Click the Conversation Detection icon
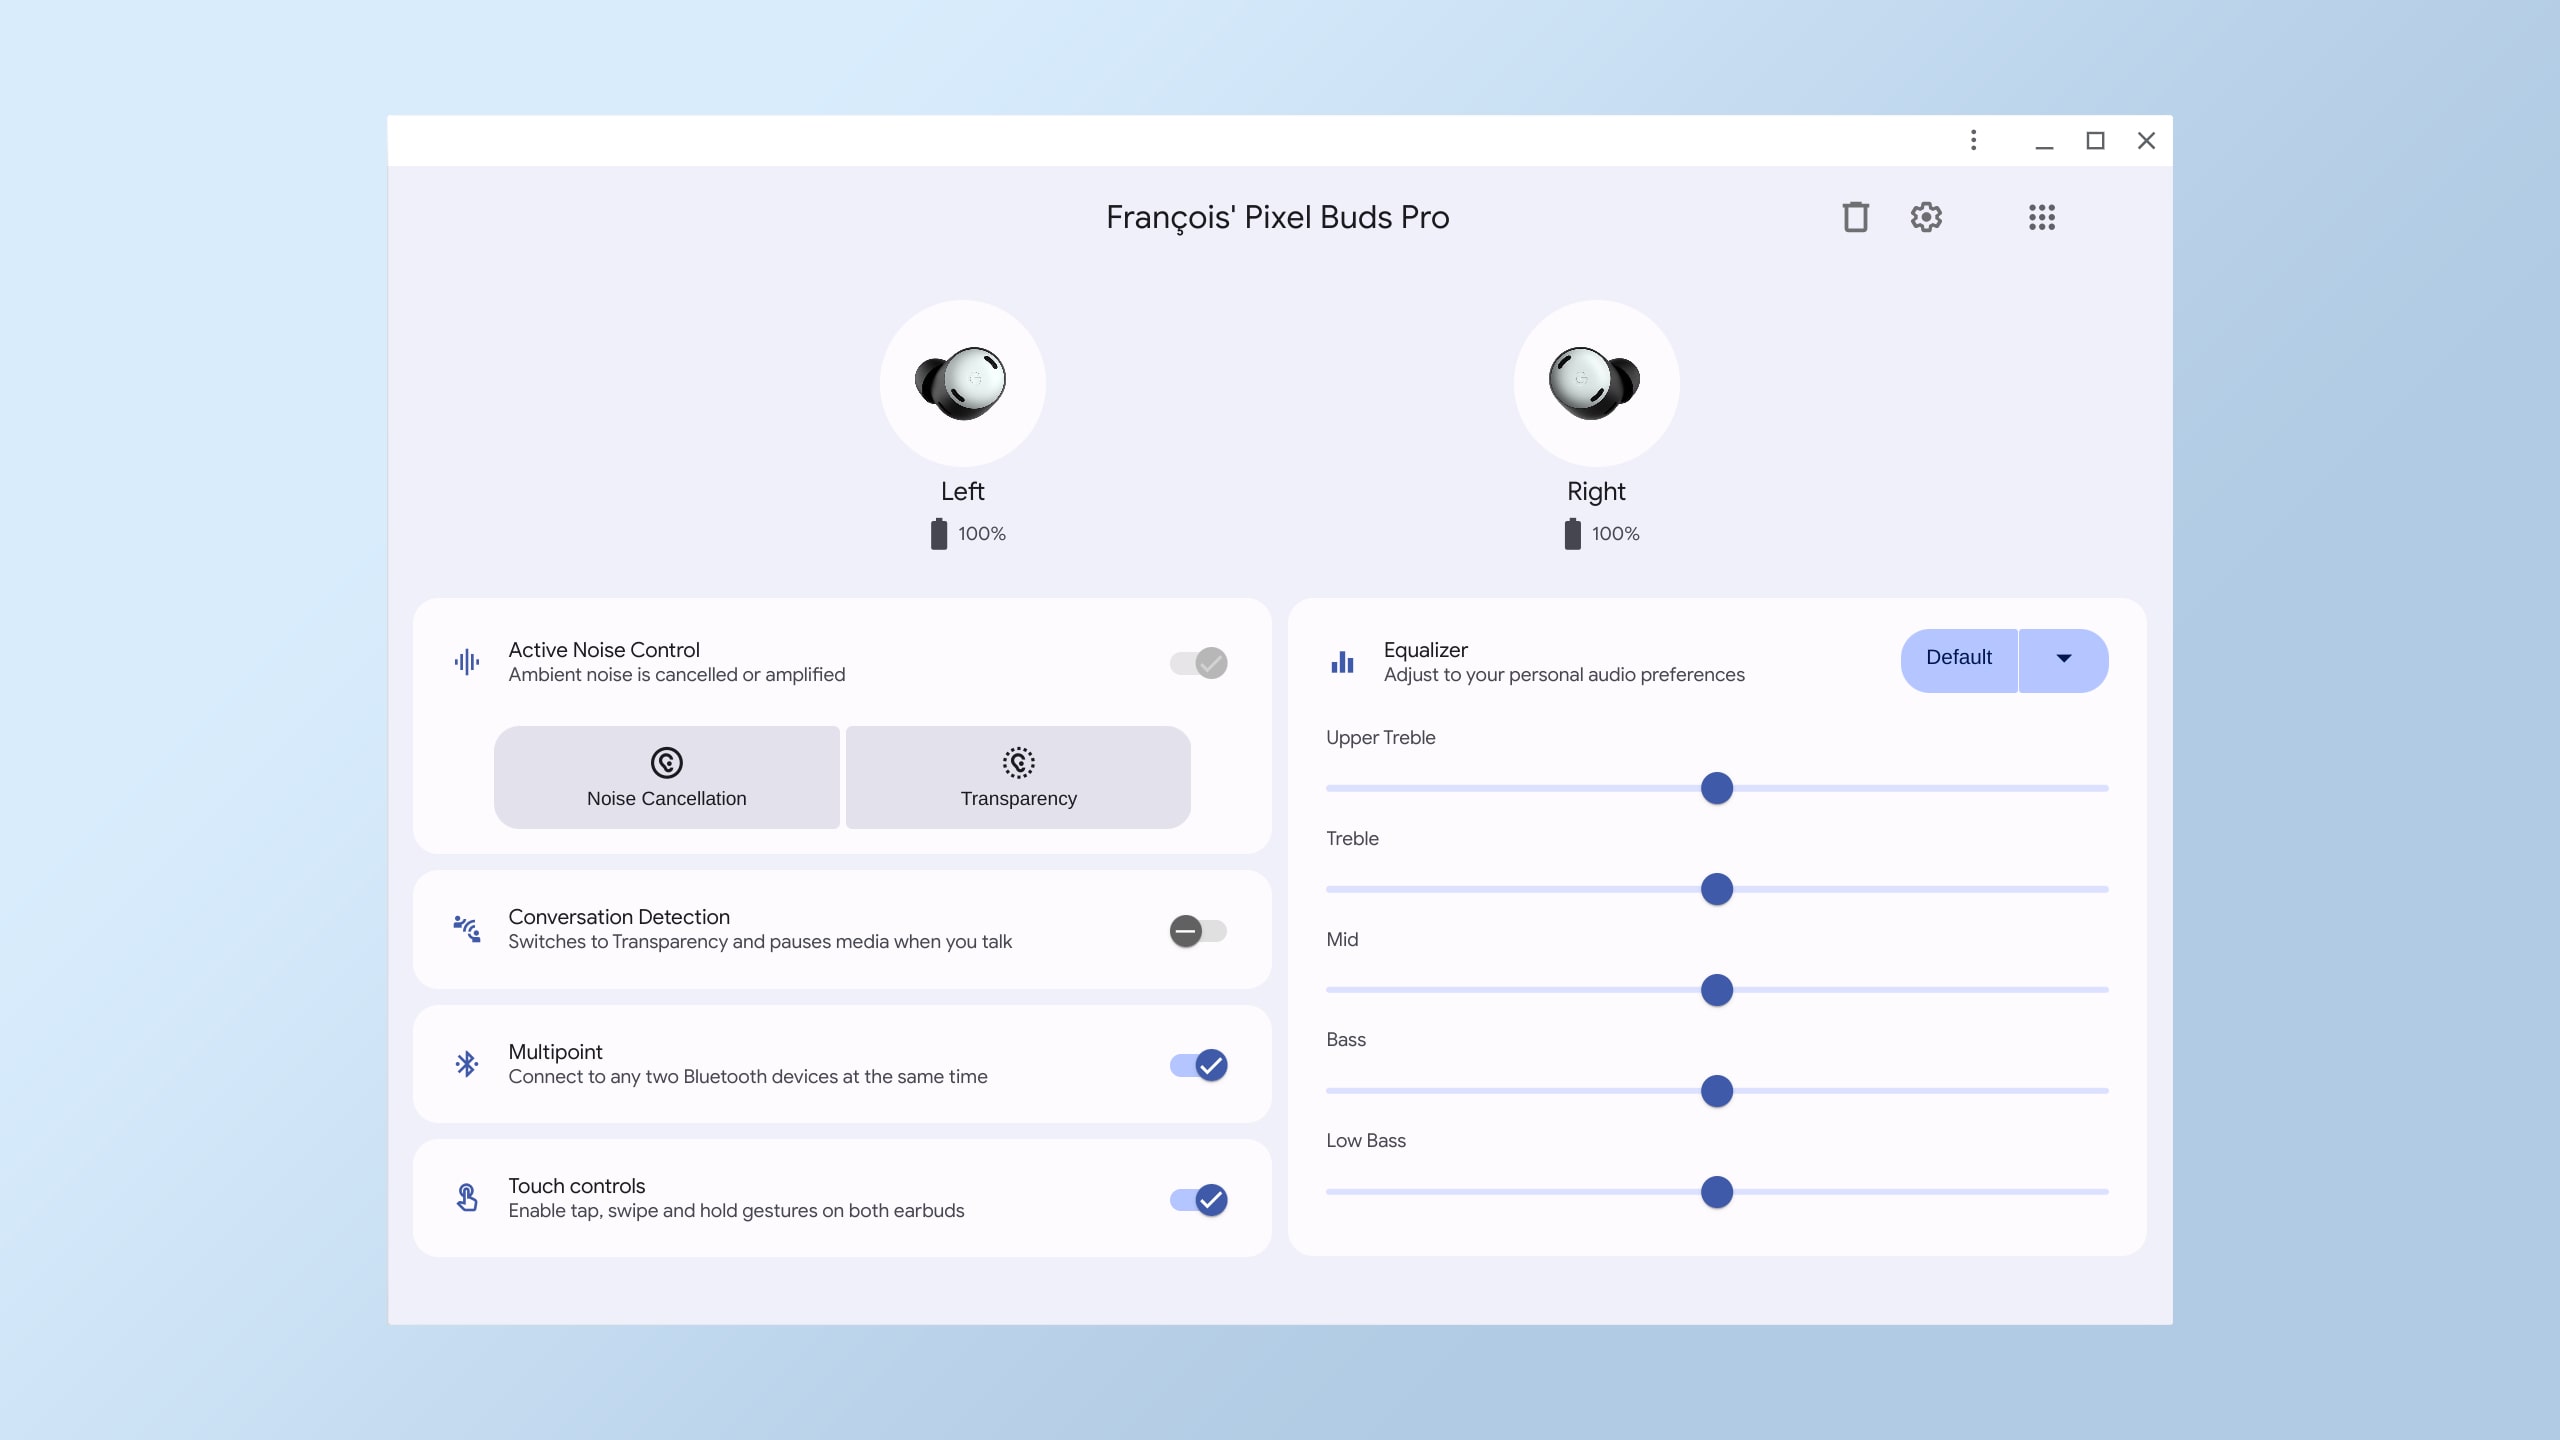 (x=466, y=928)
